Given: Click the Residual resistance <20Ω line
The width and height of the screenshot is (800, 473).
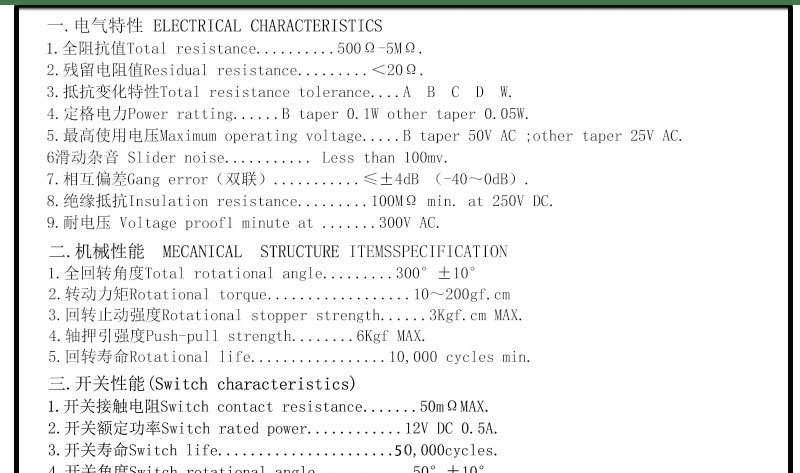Looking at the screenshot, I should click(x=235, y=70).
